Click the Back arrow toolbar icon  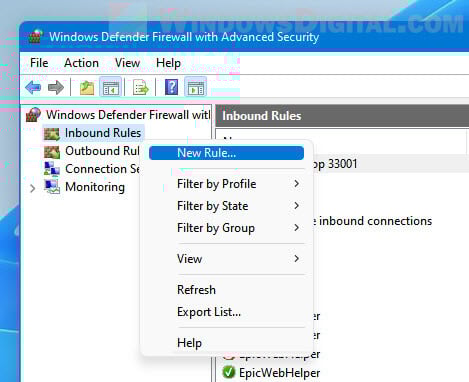33,87
